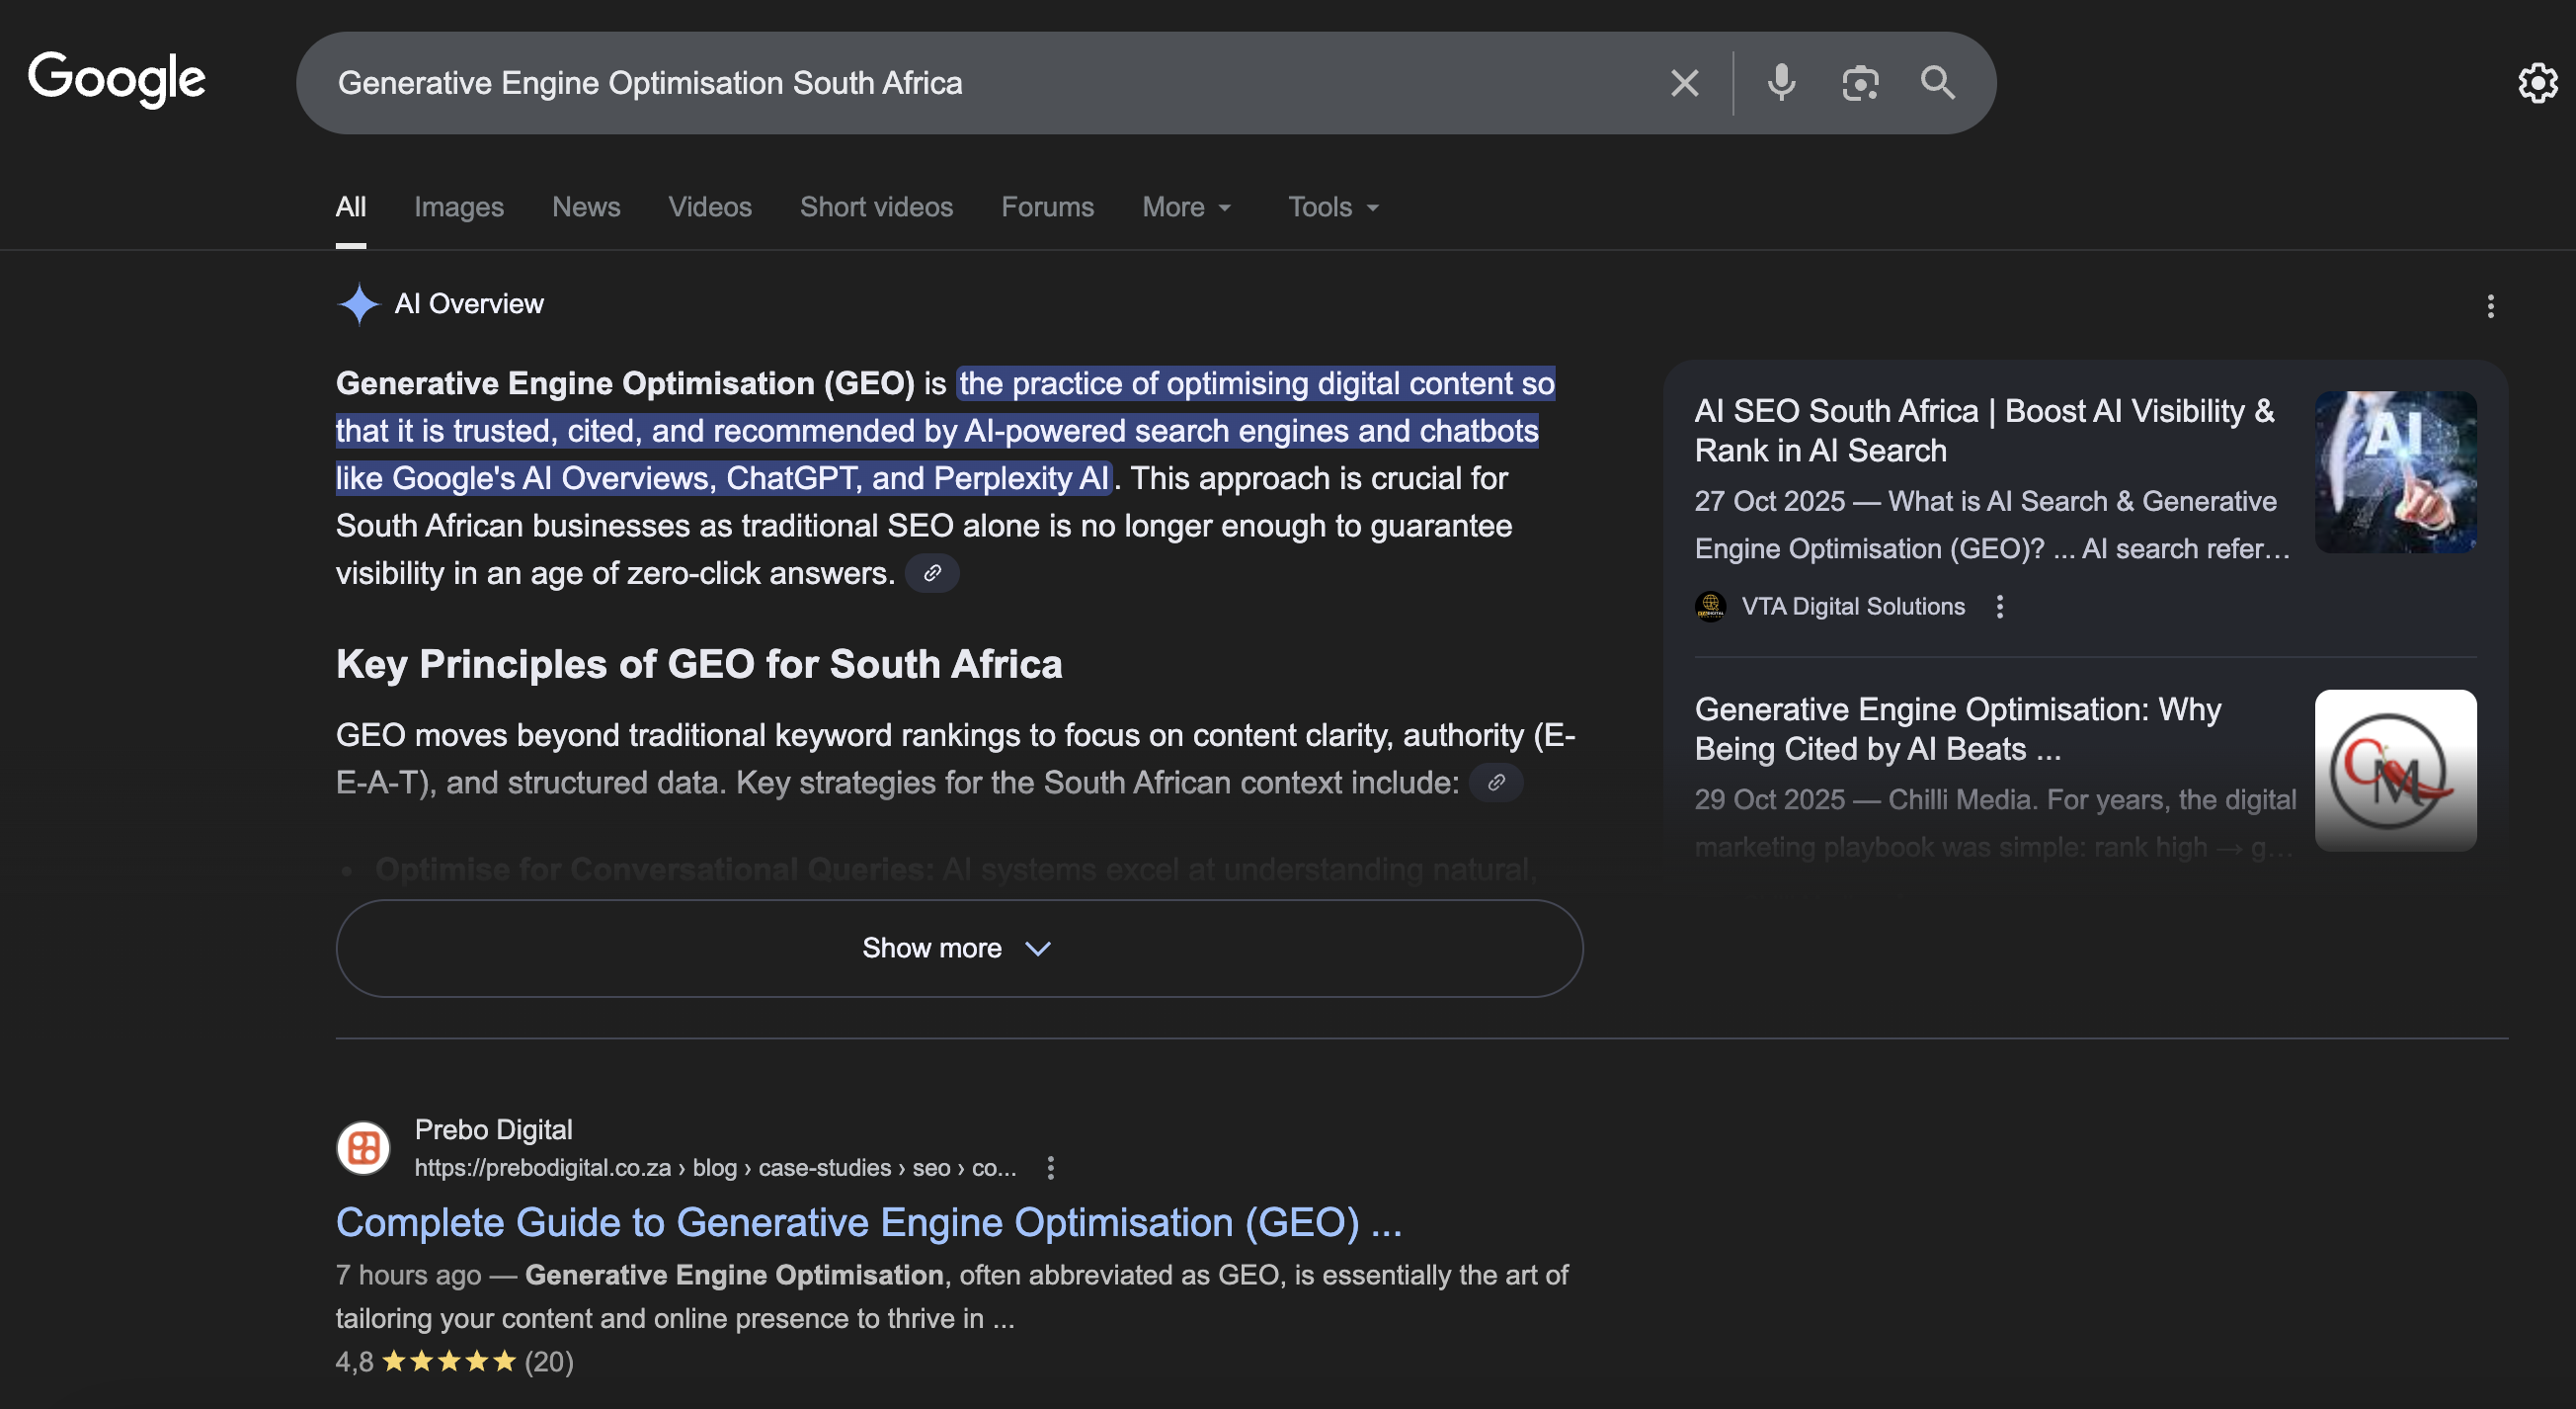Clear the search query using the X icon
The height and width of the screenshot is (1409, 2576).
1684,82
